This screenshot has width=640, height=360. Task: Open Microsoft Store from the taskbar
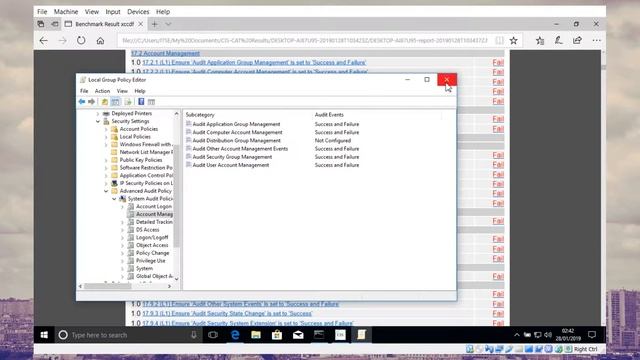[277, 335]
